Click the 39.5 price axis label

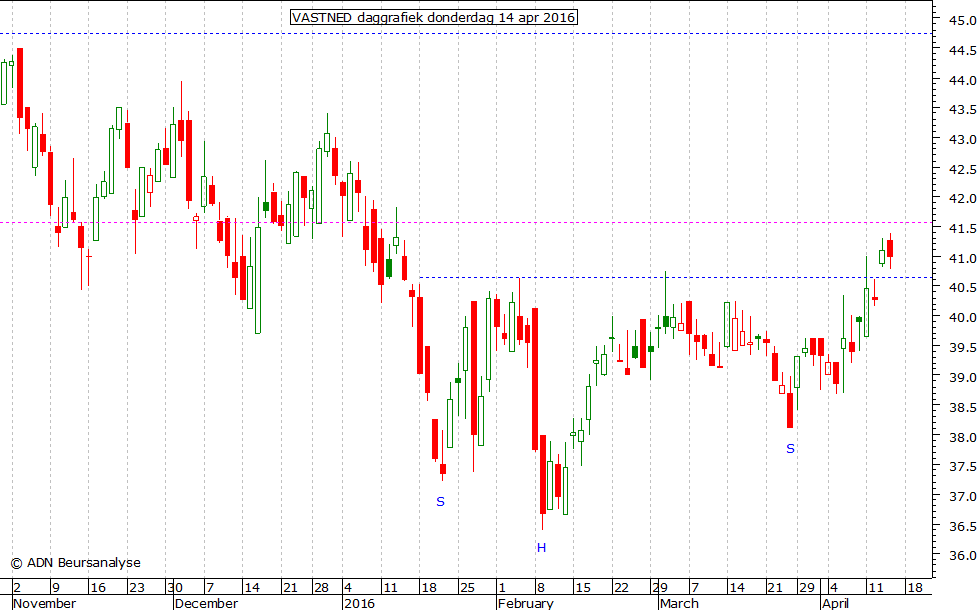coord(962,348)
